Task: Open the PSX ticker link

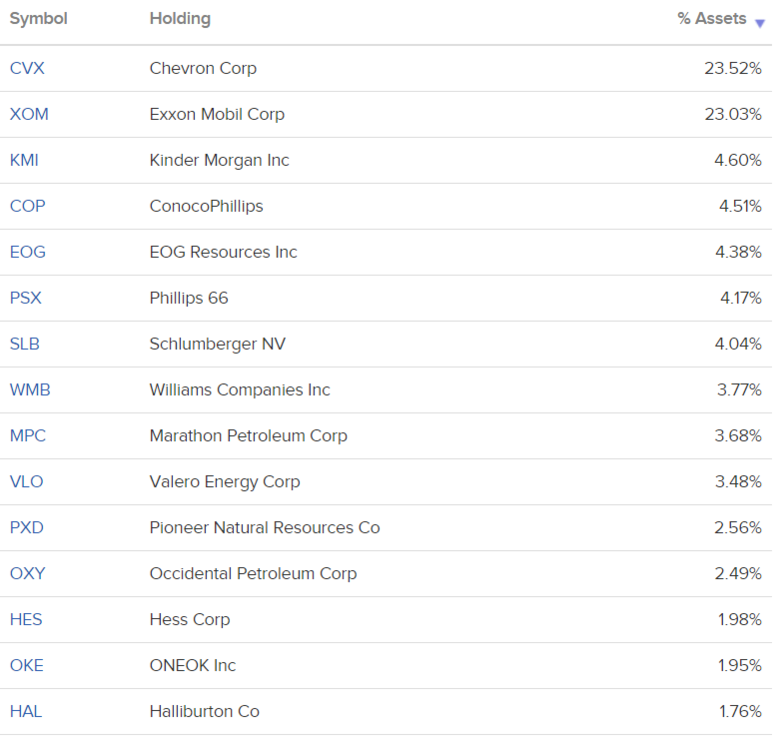Action: 26,298
